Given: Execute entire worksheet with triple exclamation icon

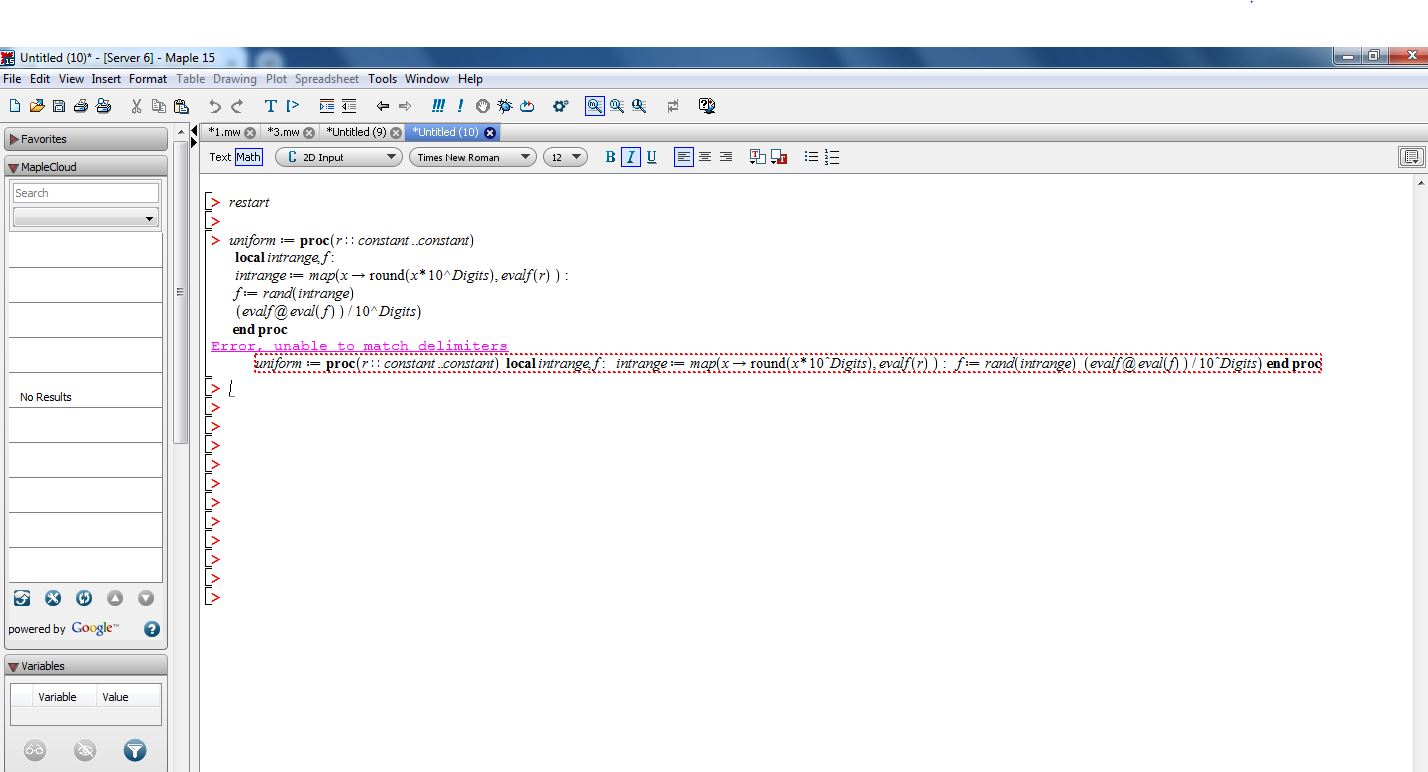Looking at the screenshot, I should coord(438,106).
